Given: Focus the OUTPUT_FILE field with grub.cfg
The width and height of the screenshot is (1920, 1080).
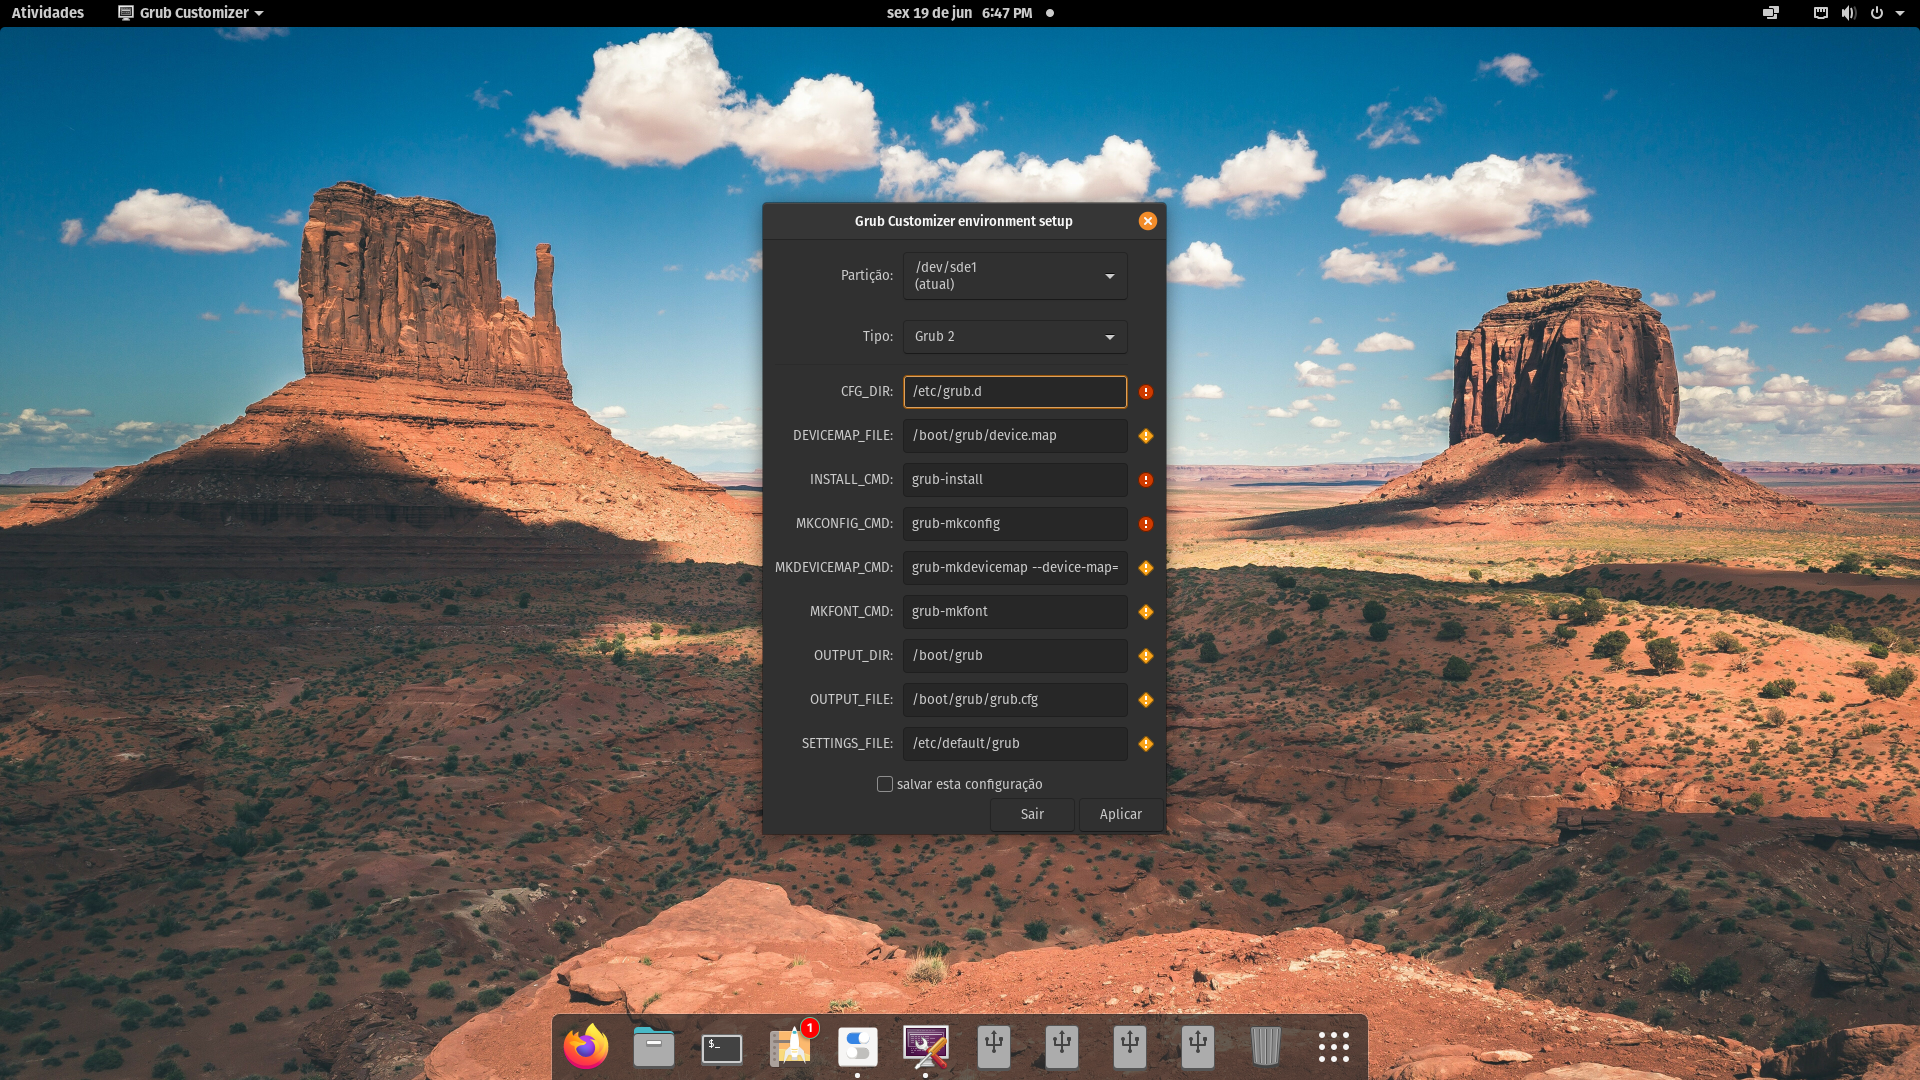Looking at the screenshot, I should pyautogui.click(x=1015, y=700).
